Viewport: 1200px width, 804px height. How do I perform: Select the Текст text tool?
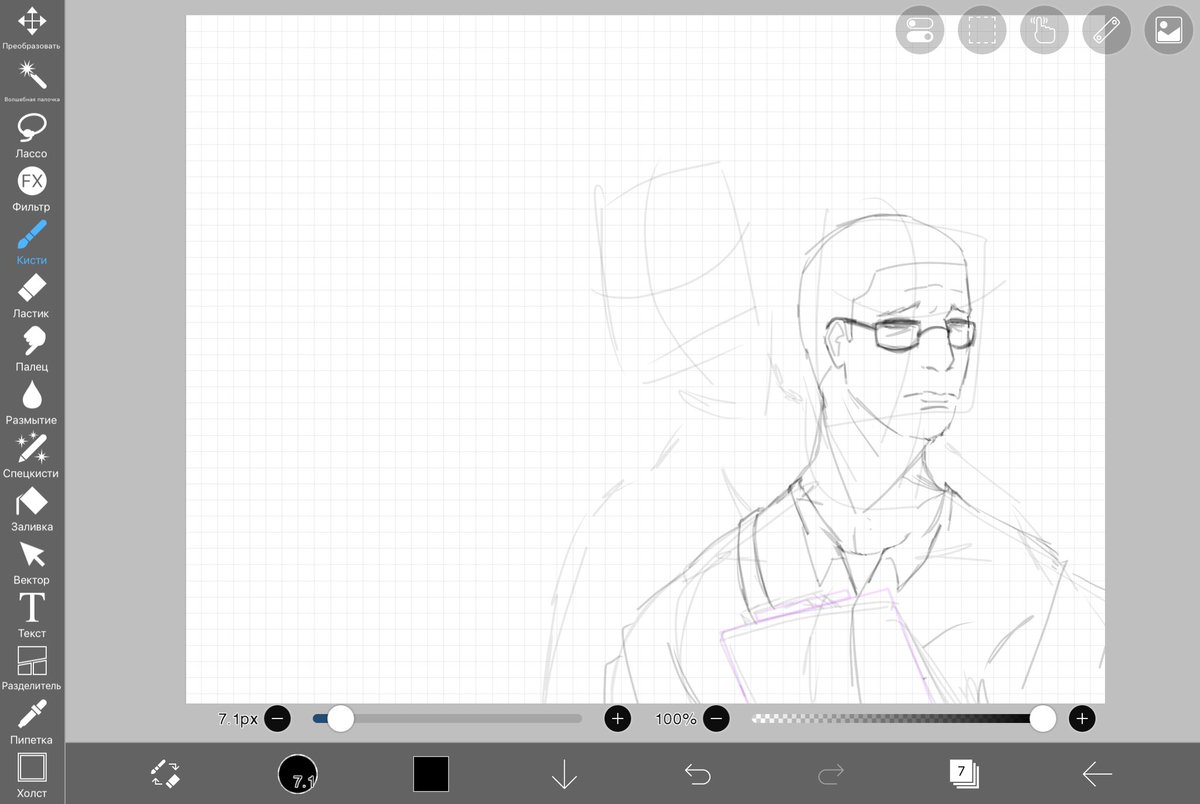32,615
